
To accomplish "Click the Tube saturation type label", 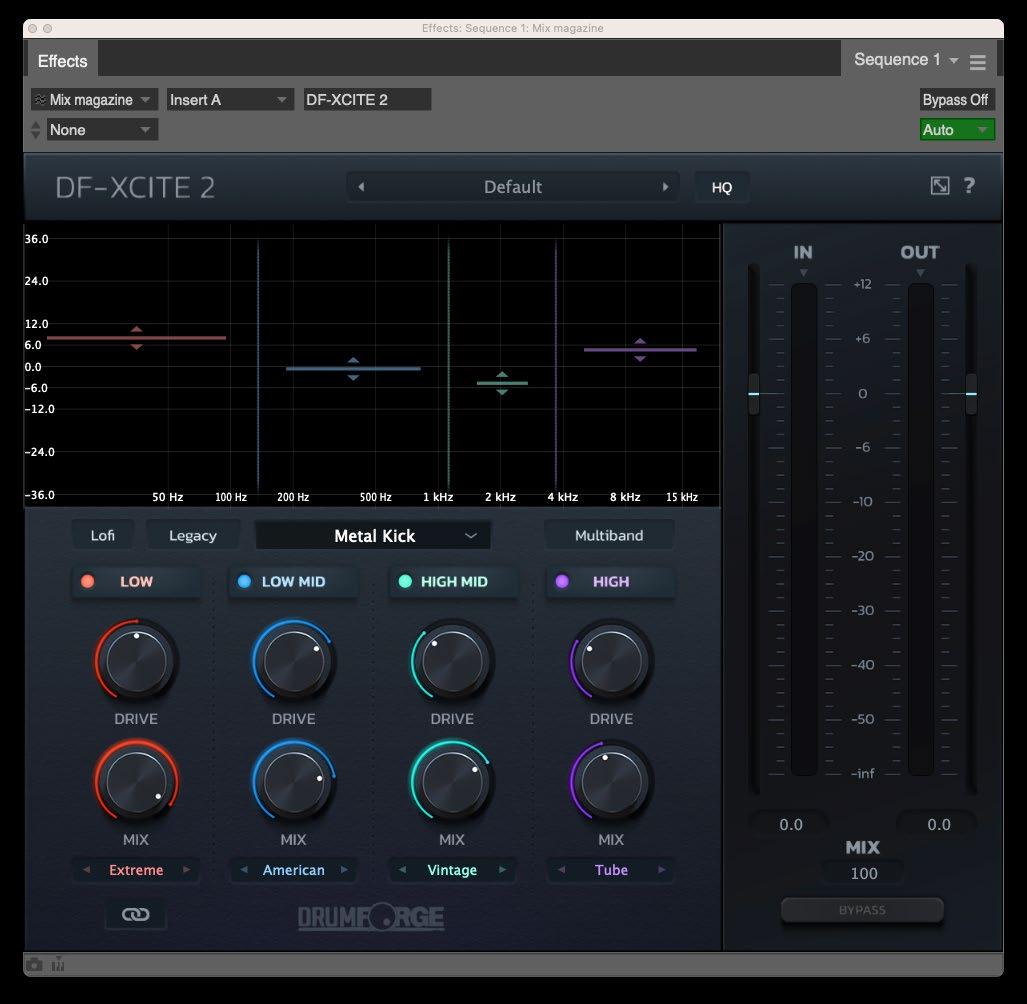I will [611, 870].
